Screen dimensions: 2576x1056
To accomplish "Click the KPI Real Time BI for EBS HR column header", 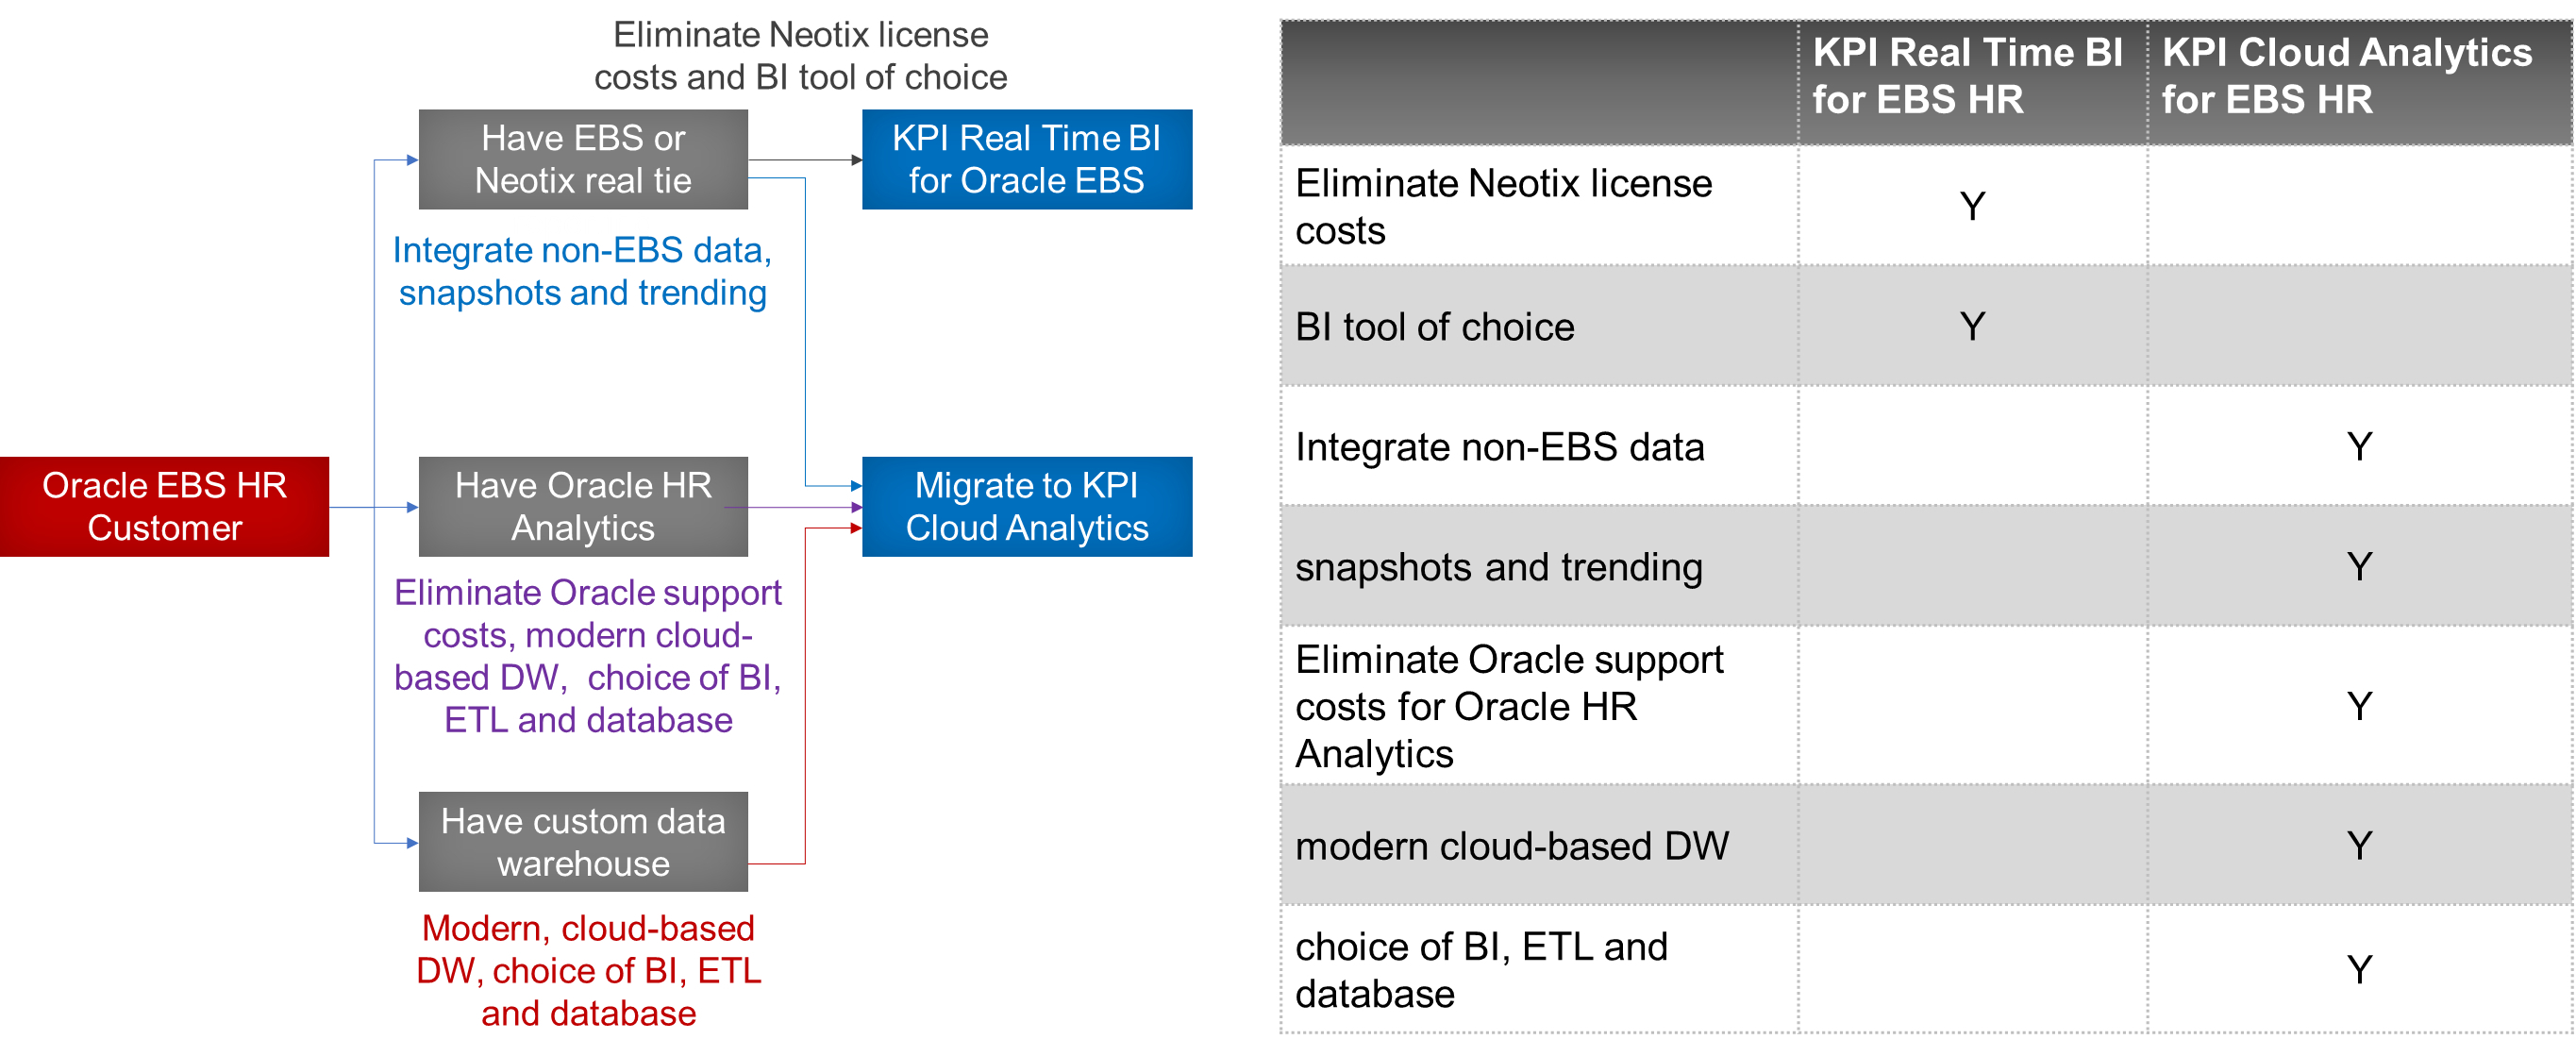I will (x=1966, y=76).
